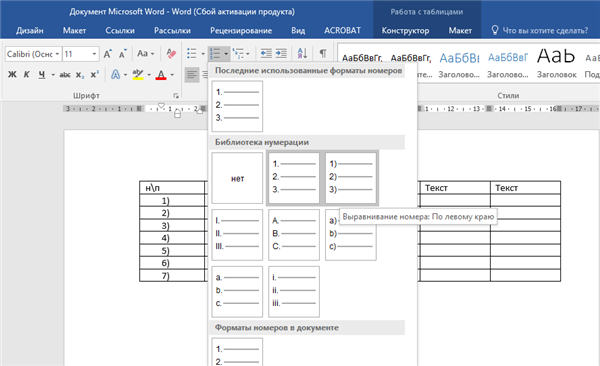This screenshot has width=600, height=366.
Task: Choose lowercase a. b. c. numbering format
Action: pos(237,292)
